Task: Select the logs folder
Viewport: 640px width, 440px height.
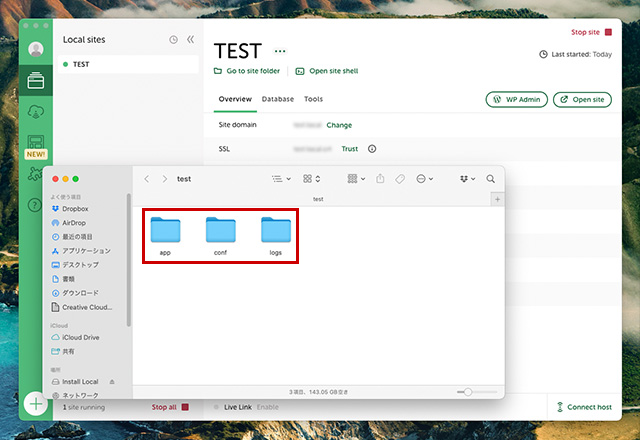Action: pos(276,236)
